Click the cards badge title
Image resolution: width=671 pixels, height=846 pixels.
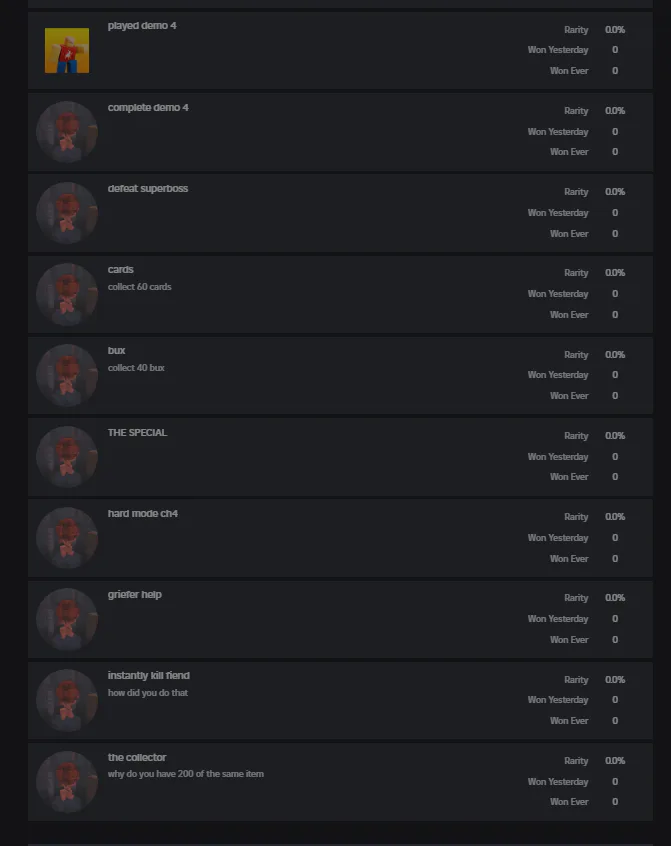tap(121, 269)
